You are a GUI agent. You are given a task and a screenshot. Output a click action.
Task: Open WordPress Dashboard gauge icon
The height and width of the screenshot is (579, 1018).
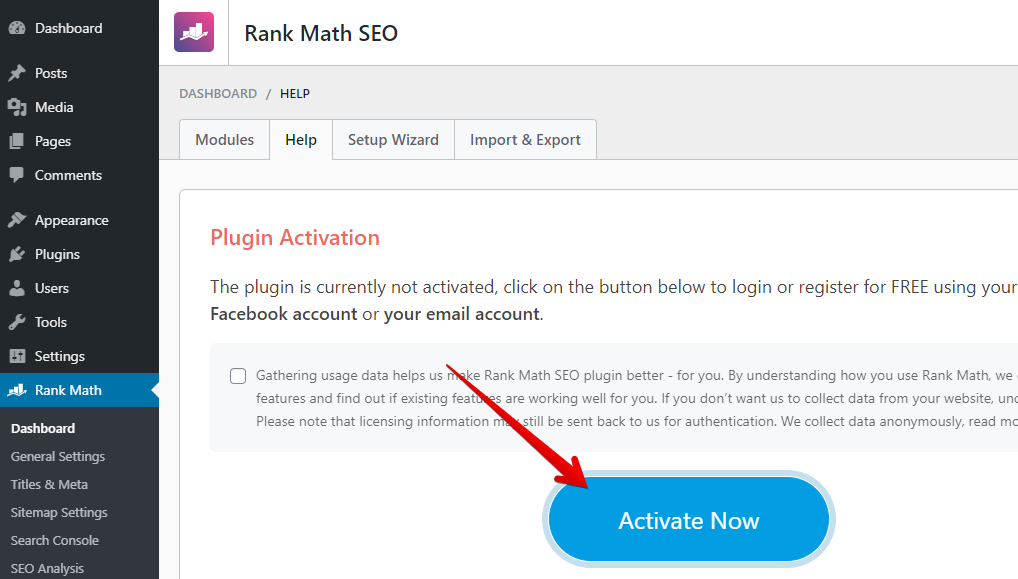click(17, 28)
